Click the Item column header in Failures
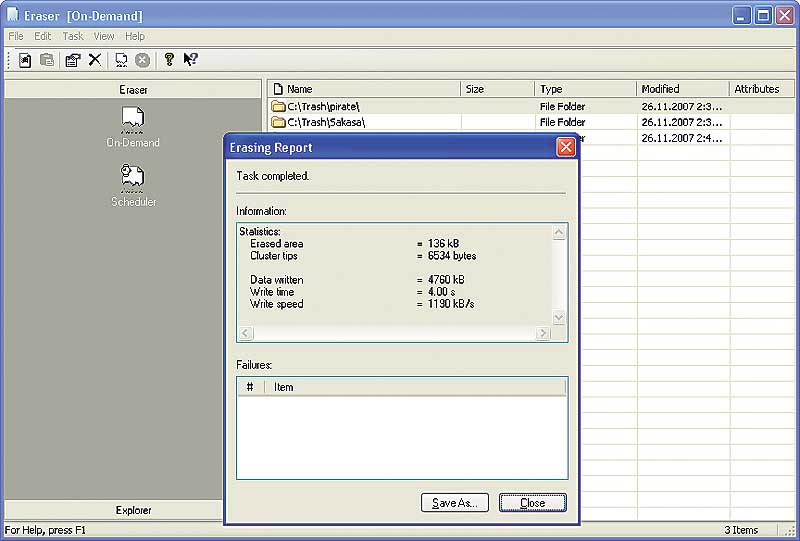The width and height of the screenshot is (800, 541). [415, 387]
